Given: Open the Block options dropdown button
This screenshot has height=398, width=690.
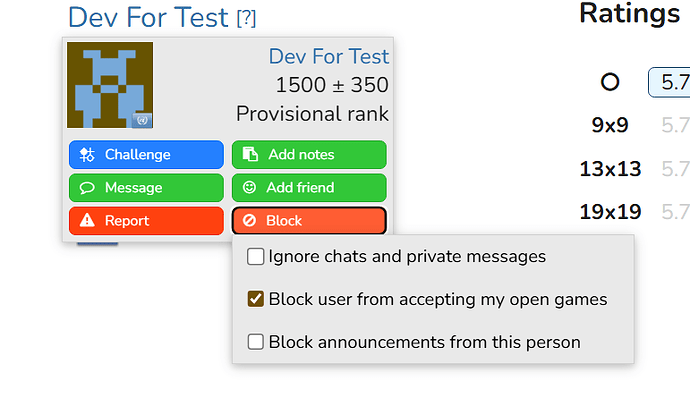Looking at the screenshot, I should 309,221.
